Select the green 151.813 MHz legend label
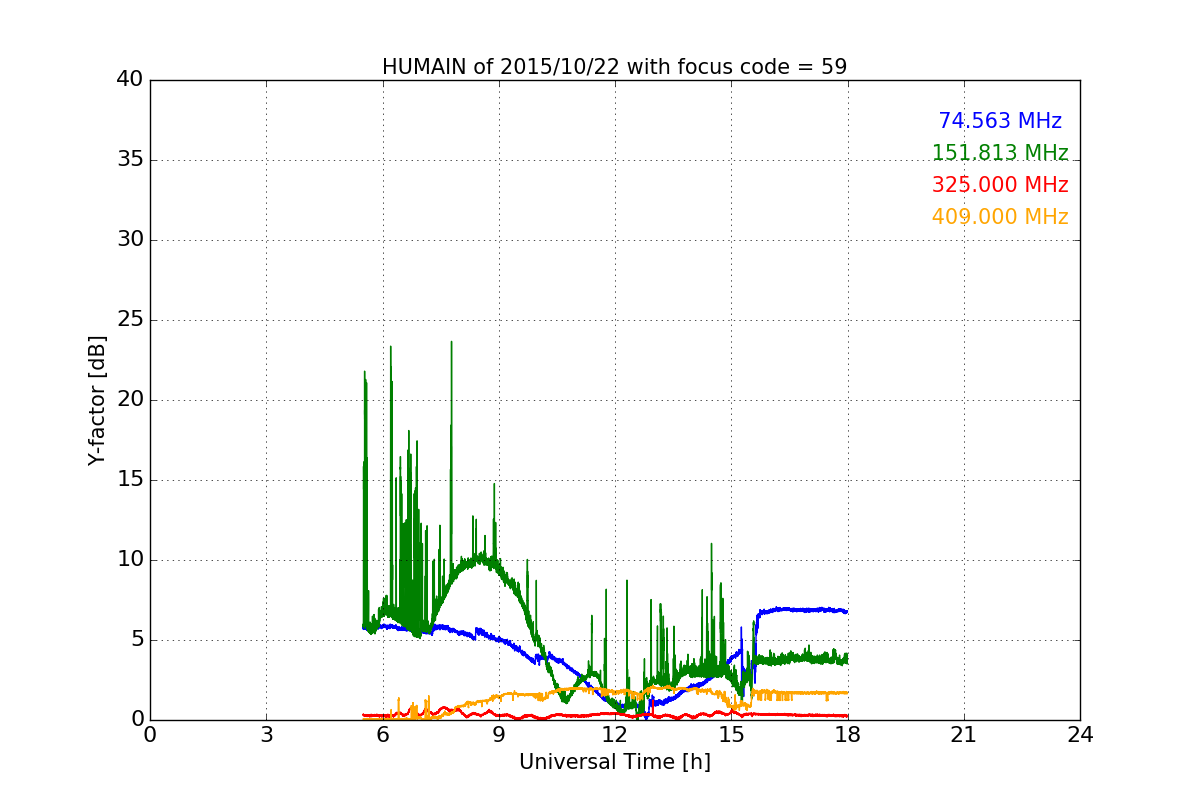This screenshot has height=800, width=1200. [x=1000, y=153]
